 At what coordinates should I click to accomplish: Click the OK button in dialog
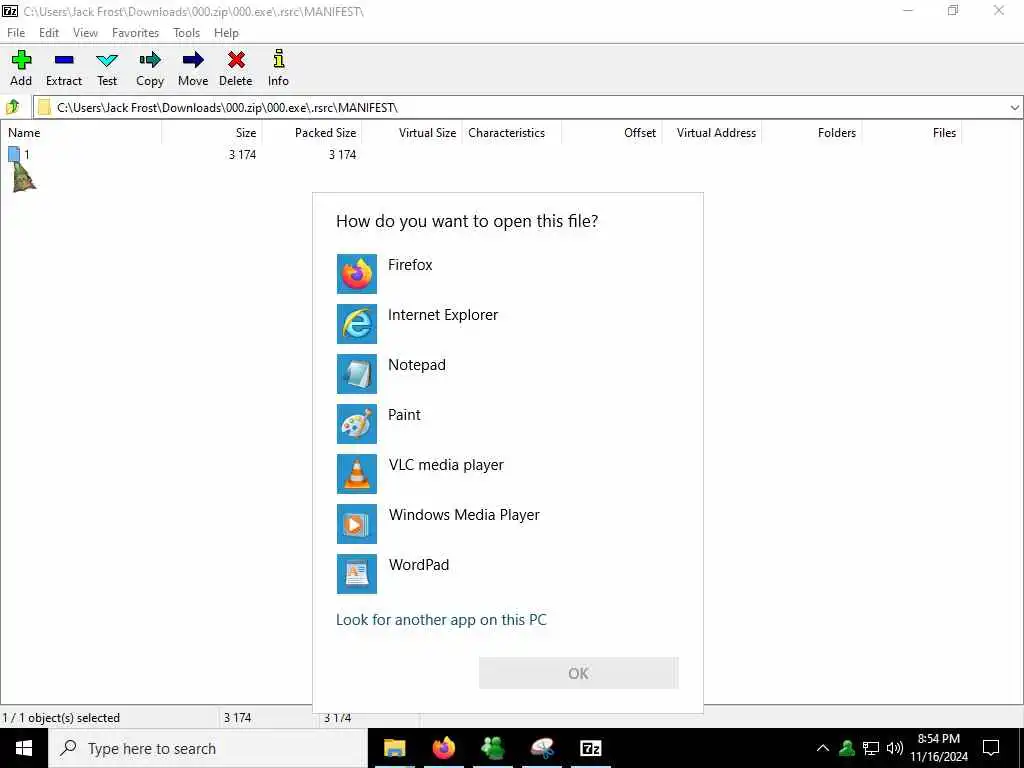tap(579, 673)
